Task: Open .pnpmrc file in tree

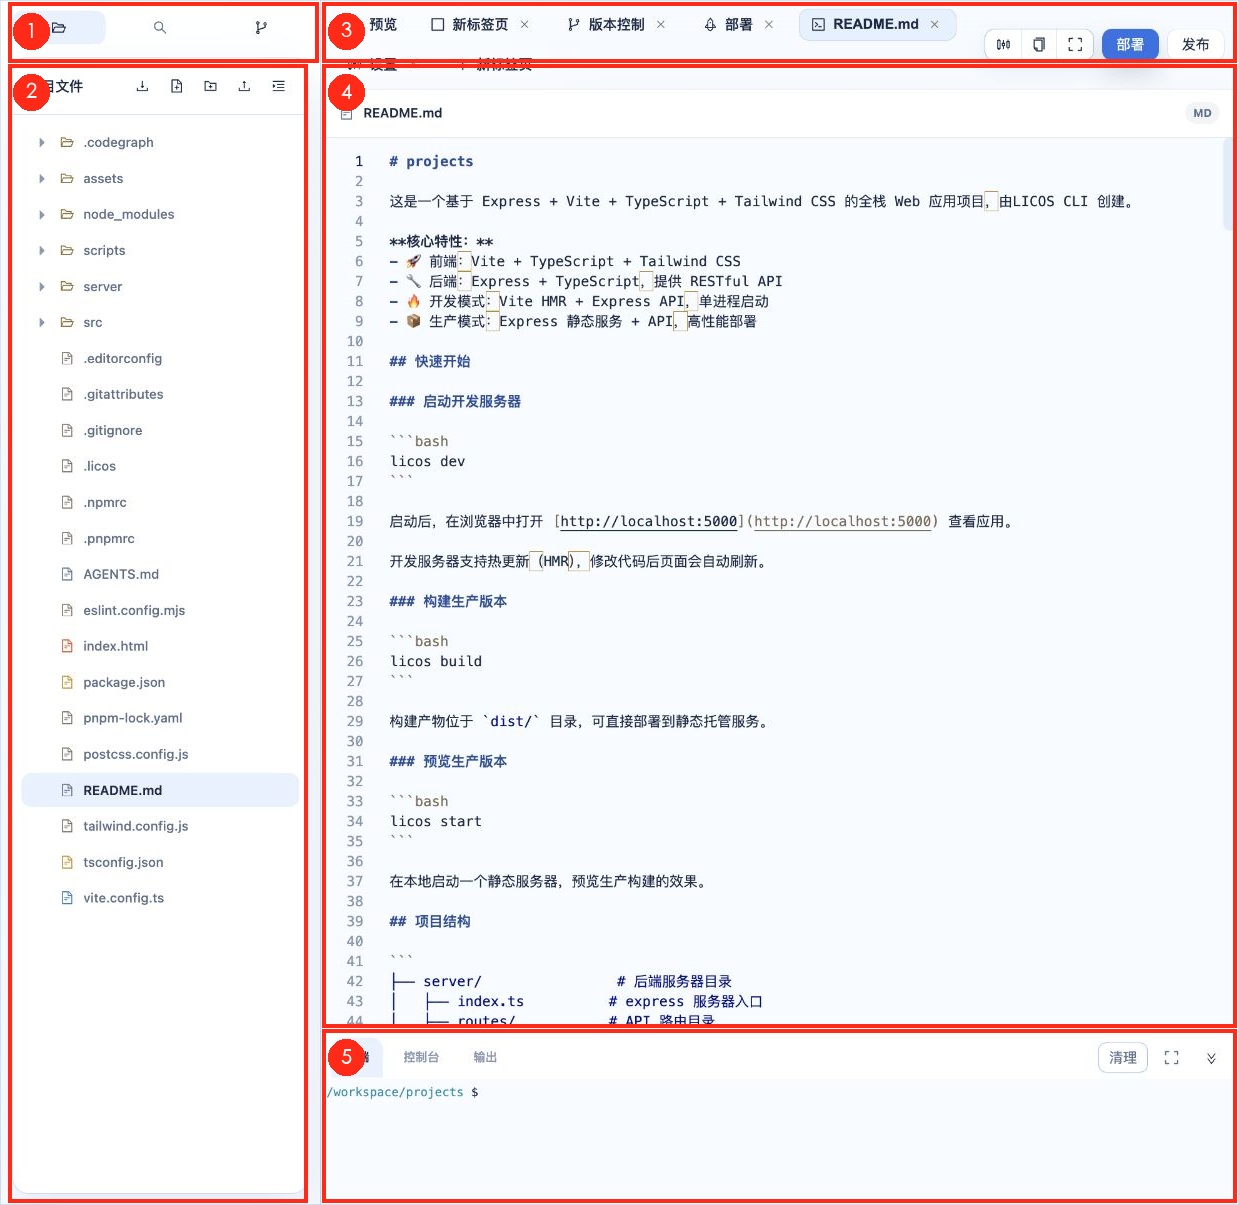Action: coord(160,538)
